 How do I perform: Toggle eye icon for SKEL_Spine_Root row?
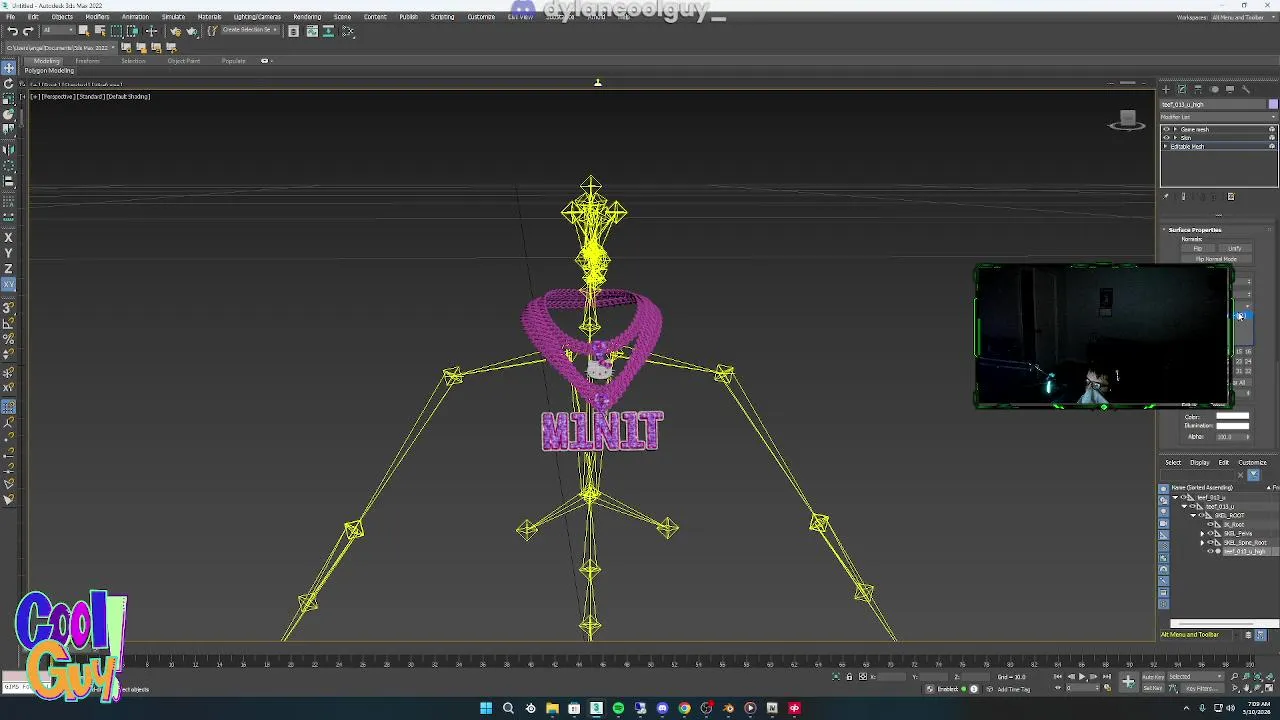pyautogui.click(x=1211, y=542)
